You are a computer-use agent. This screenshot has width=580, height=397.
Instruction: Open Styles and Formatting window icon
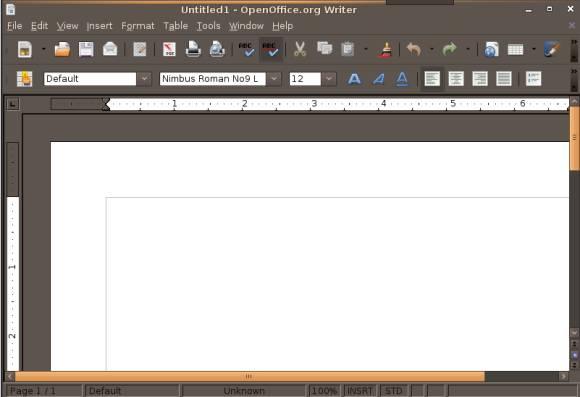point(24,79)
